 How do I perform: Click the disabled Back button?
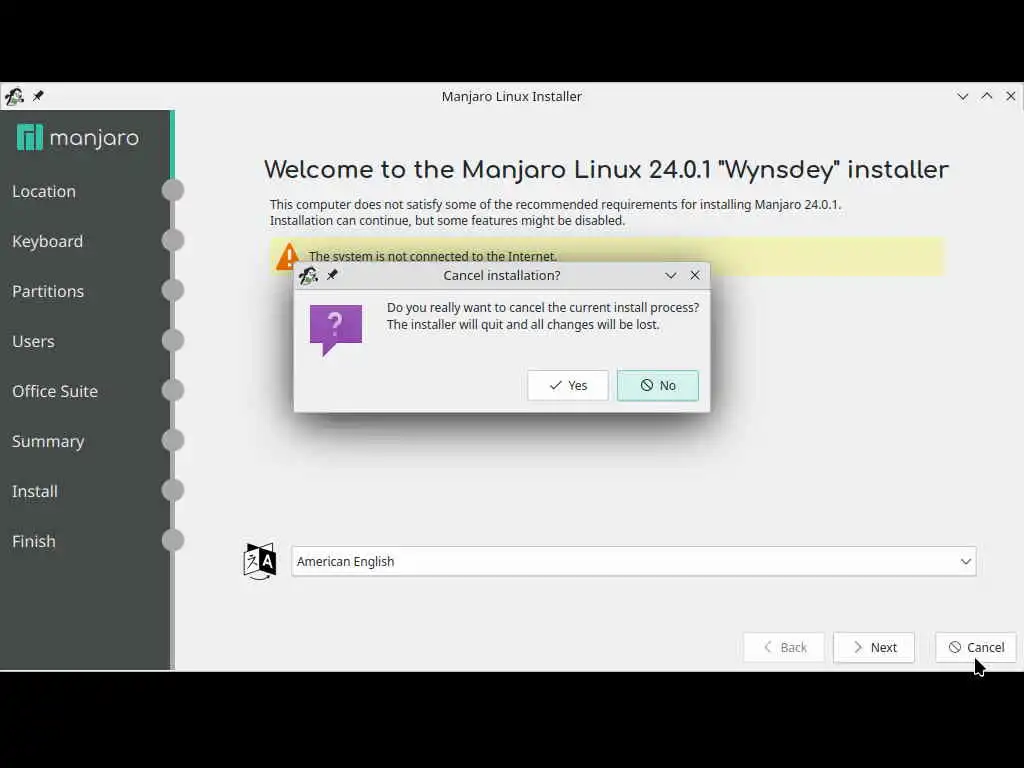coord(784,647)
